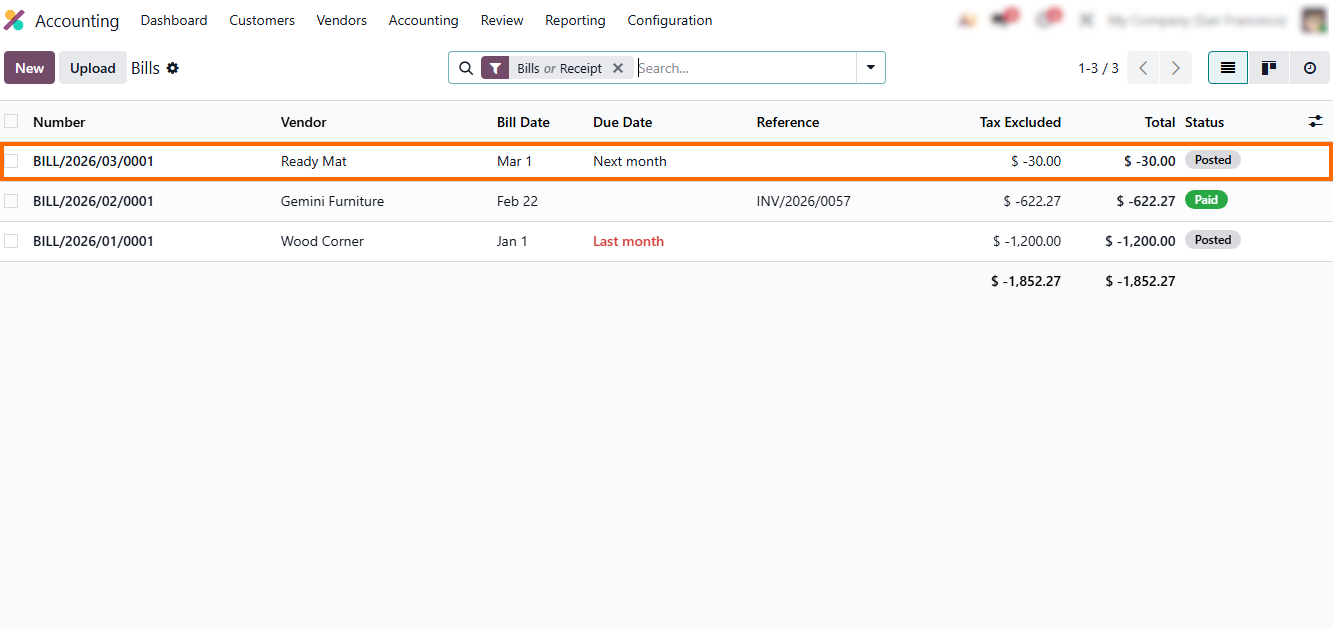Image resolution: width=1333 pixels, height=629 pixels.
Task: Tick the select-all checkbox in header
Action: 11,121
